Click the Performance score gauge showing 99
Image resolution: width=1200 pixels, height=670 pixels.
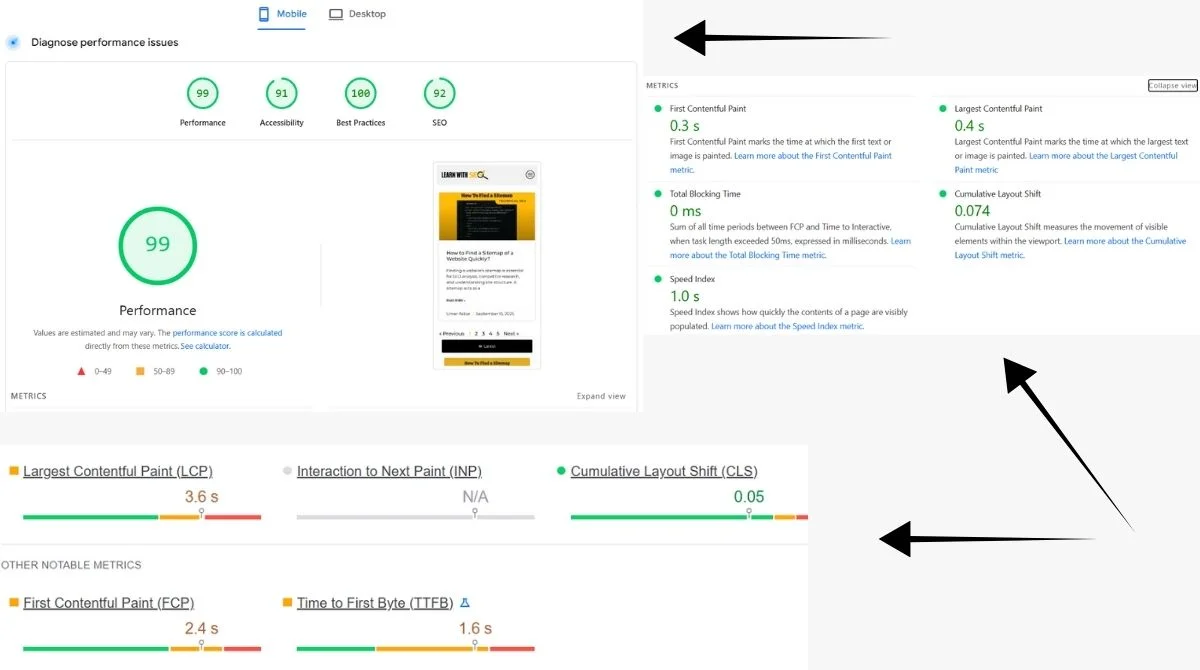pos(202,92)
